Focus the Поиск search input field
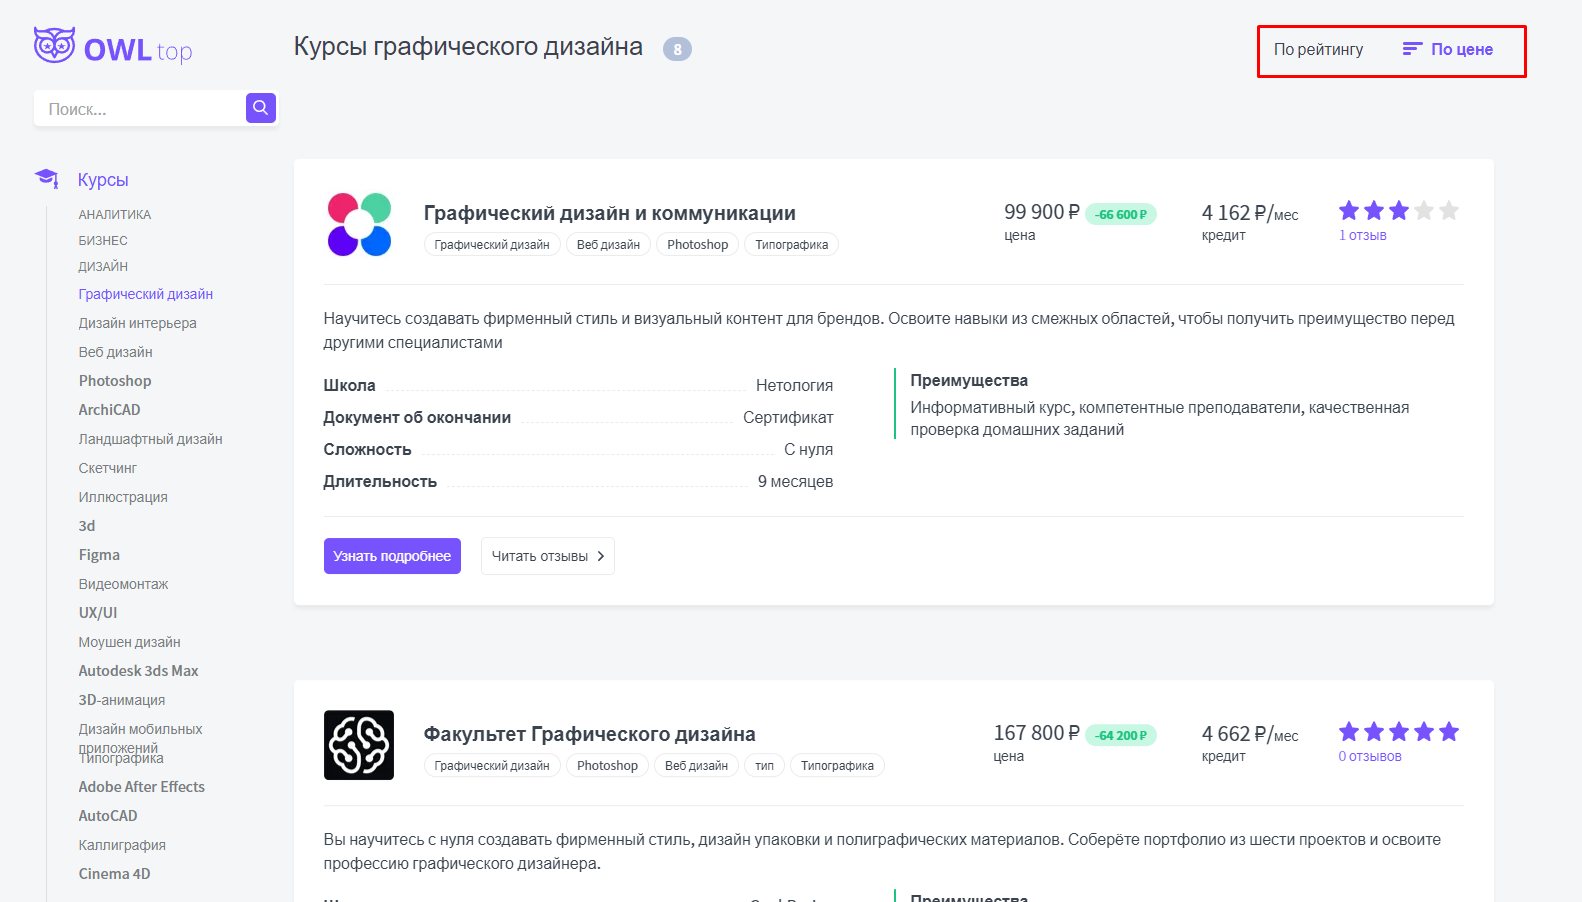 coord(140,109)
